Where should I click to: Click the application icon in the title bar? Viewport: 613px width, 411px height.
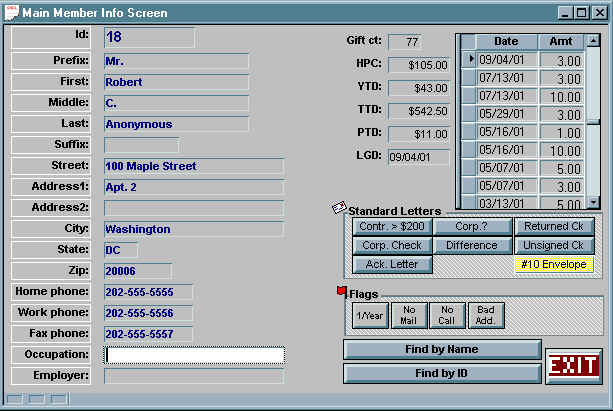(12, 13)
